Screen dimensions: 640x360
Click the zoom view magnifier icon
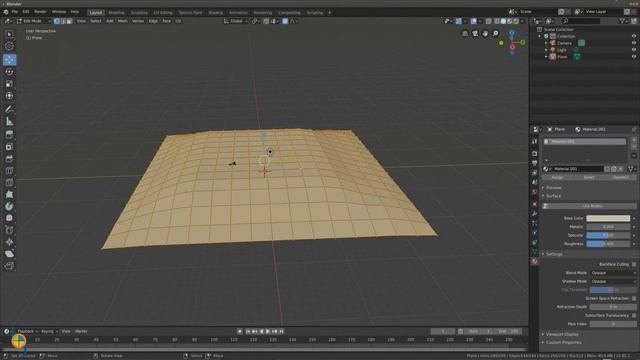coord(495,33)
